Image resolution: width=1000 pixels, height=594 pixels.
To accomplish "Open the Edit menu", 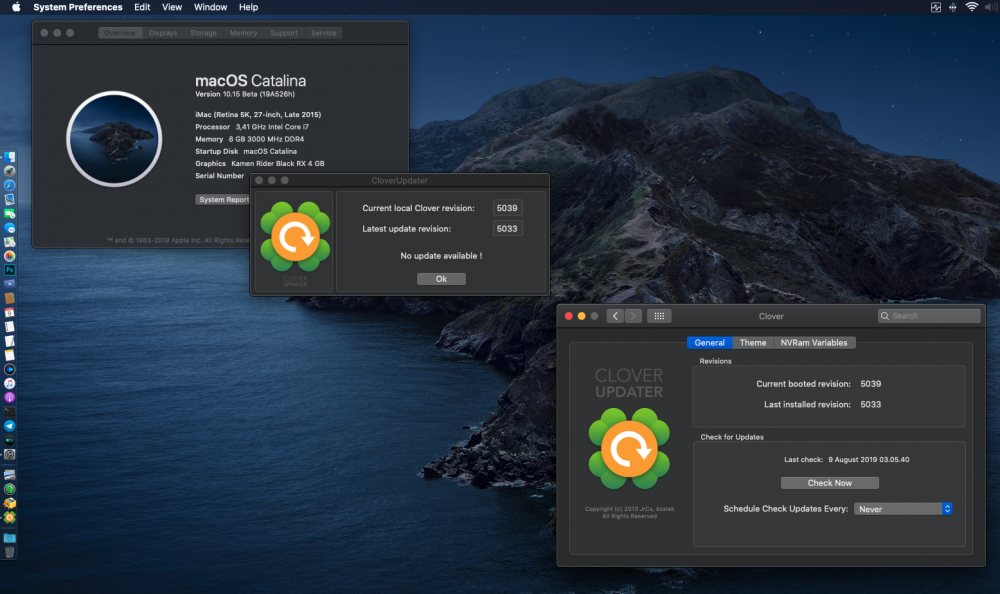I will pos(142,7).
